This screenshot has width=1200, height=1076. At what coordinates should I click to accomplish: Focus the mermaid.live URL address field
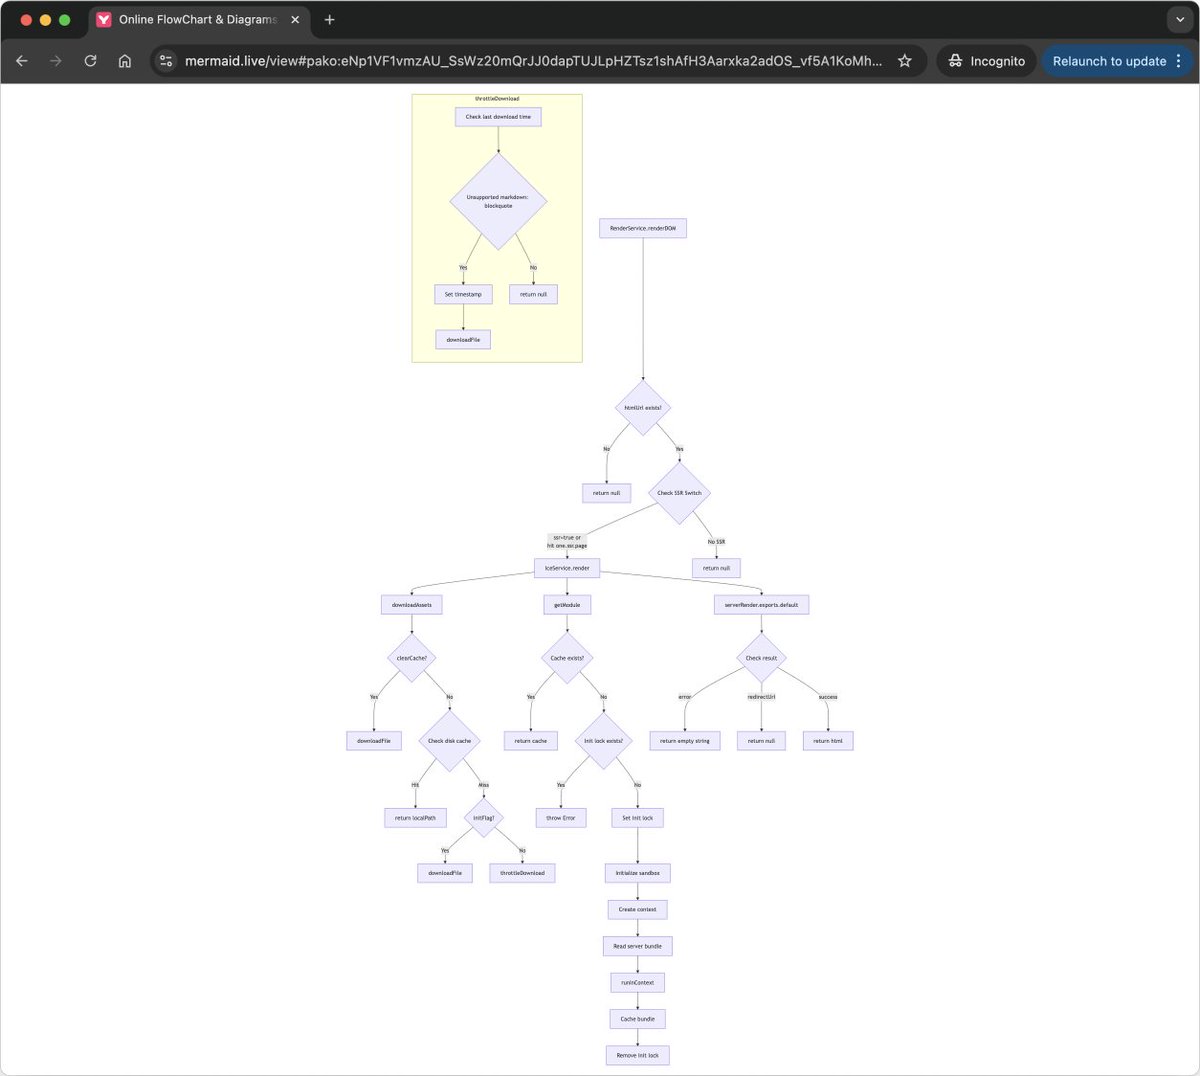(533, 61)
